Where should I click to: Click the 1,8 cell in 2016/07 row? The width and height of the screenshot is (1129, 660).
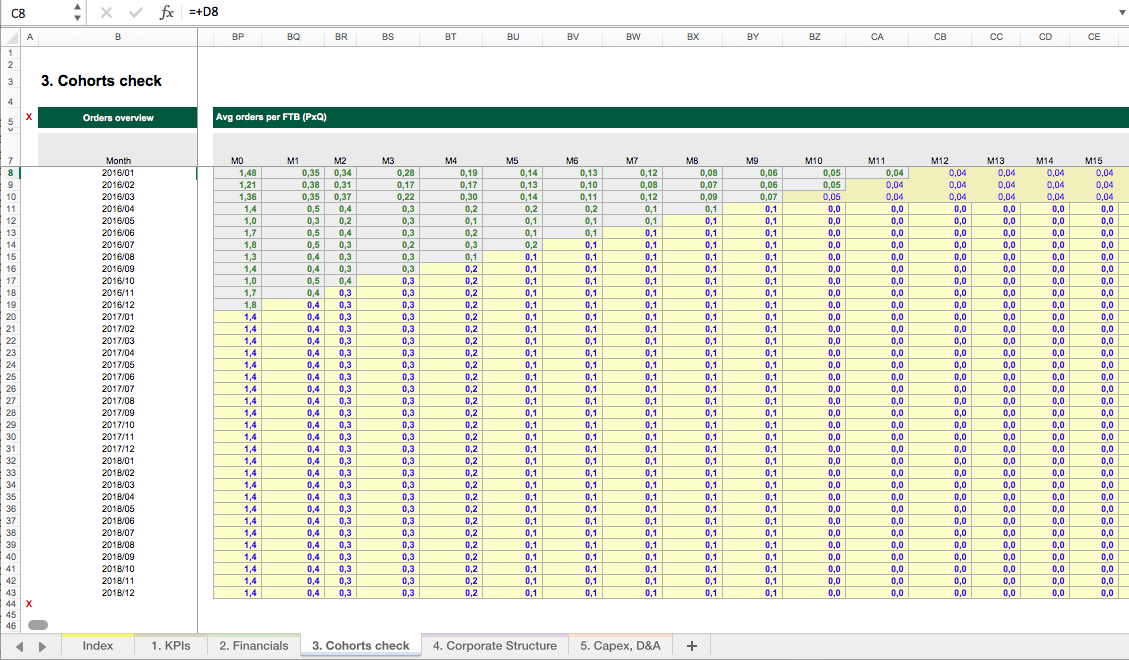point(238,245)
